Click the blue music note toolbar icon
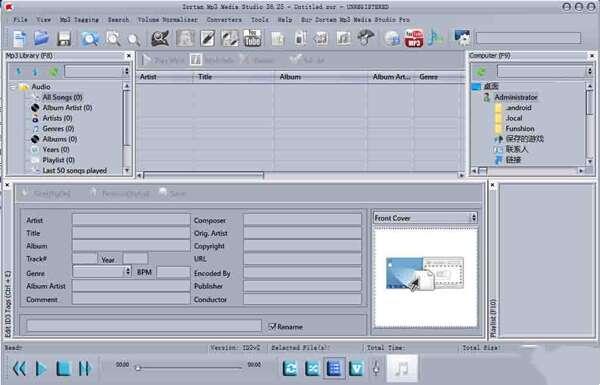This screenshot has width=600, height=385. click(435, 38)
